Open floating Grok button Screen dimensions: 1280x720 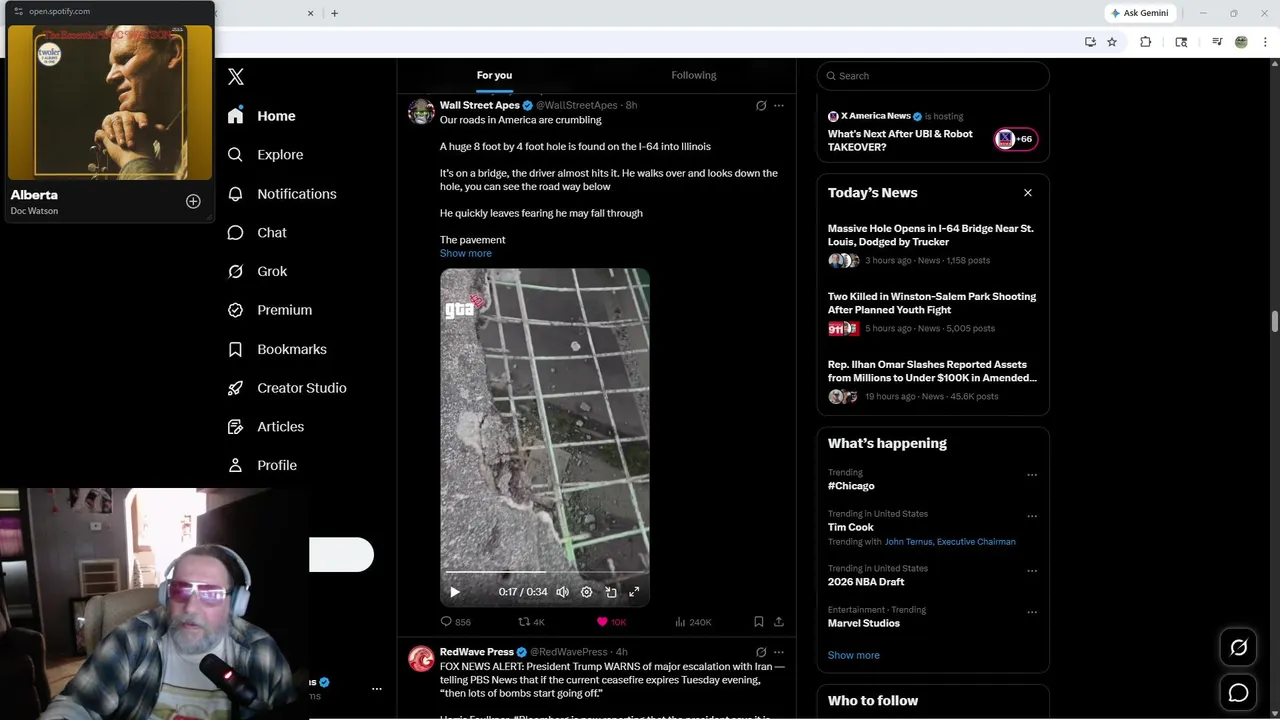[x=1238, y=648]
